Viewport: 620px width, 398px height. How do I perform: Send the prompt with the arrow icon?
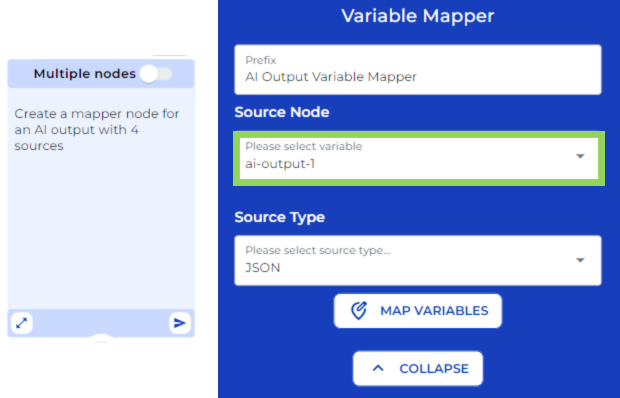coord(180,323)
